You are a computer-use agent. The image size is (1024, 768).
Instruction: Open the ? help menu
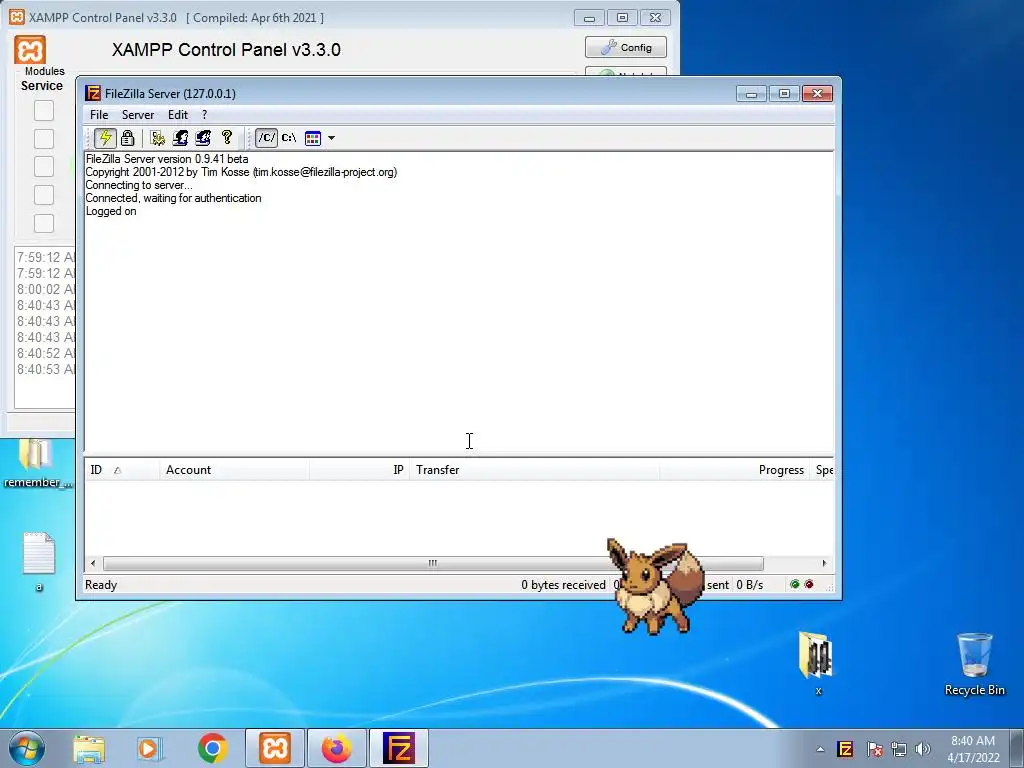pyautogui.click(x=204, y=115)
